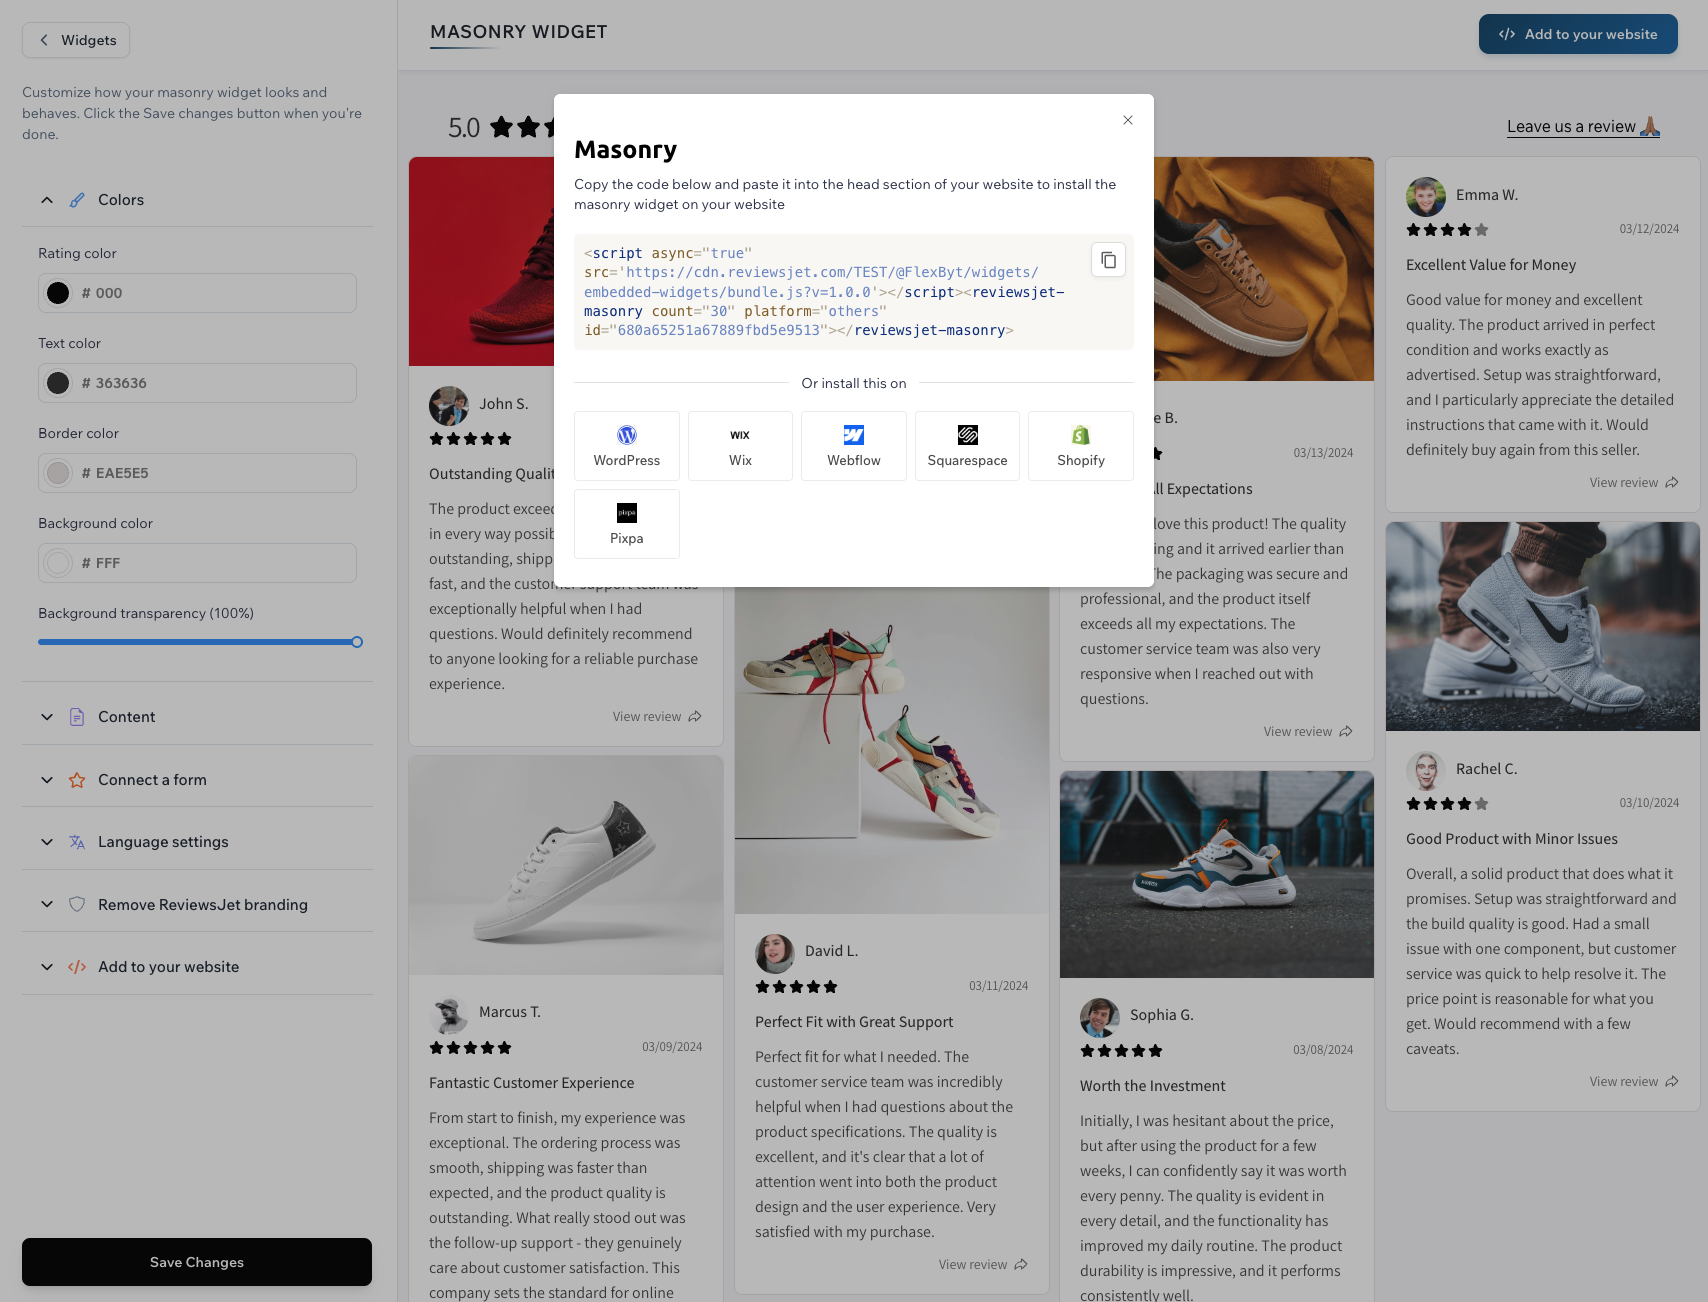Click the Border color hex field
This screenshot has width=1708, height=1302.
pyautogui.click(x=197, y=473)
